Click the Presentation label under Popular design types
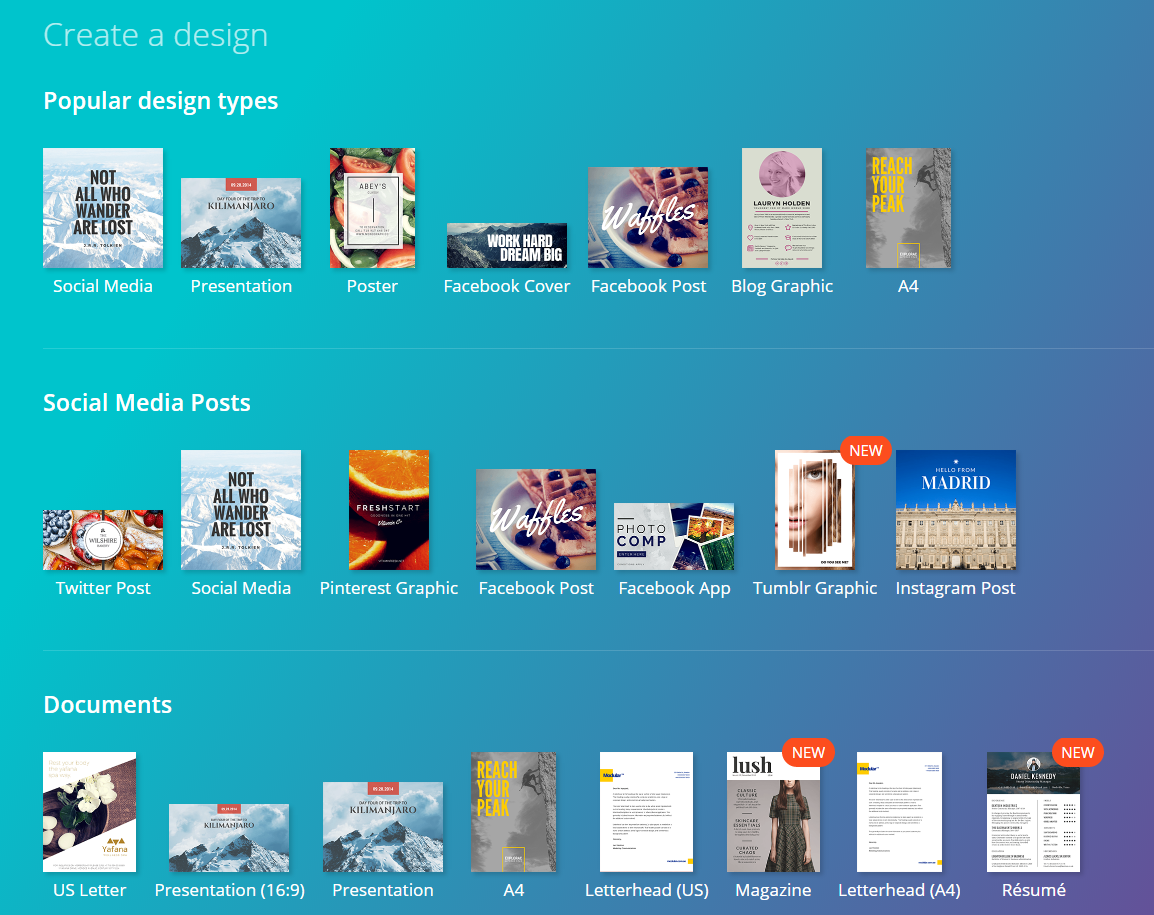1154x915 pixels. click(x=241, y=286)
